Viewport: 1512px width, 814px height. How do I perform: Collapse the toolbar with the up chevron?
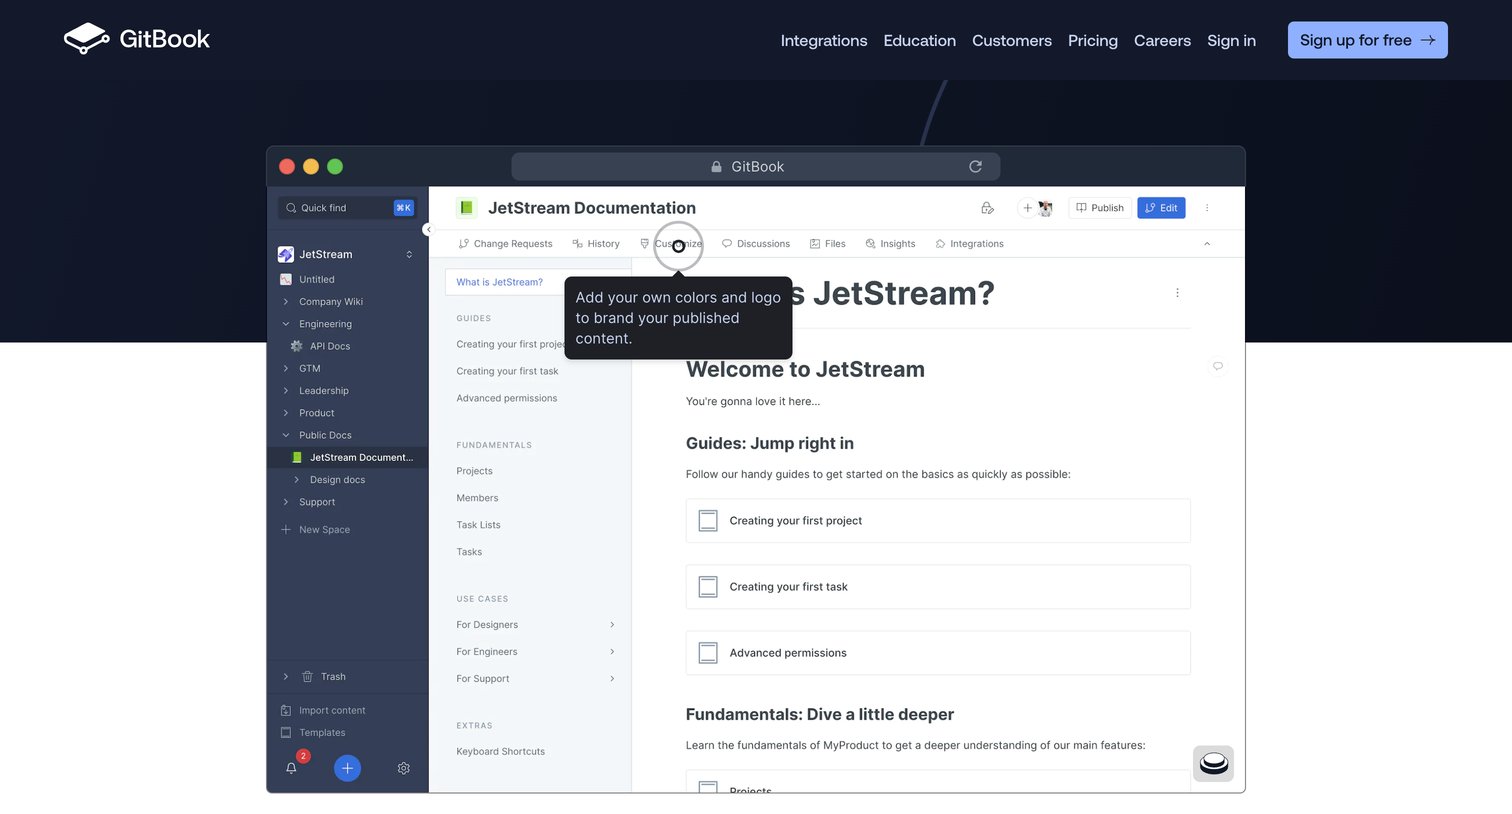coord(1207,244)
